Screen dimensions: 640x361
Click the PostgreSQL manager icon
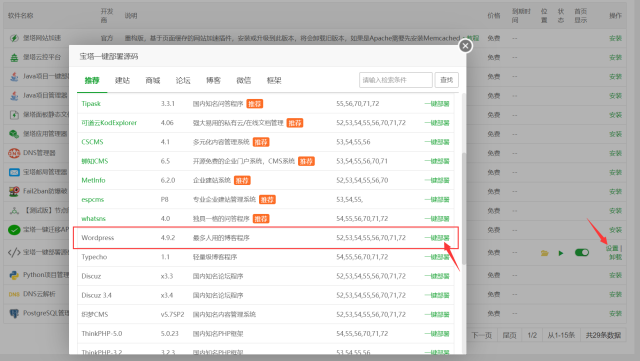(14, 313)
